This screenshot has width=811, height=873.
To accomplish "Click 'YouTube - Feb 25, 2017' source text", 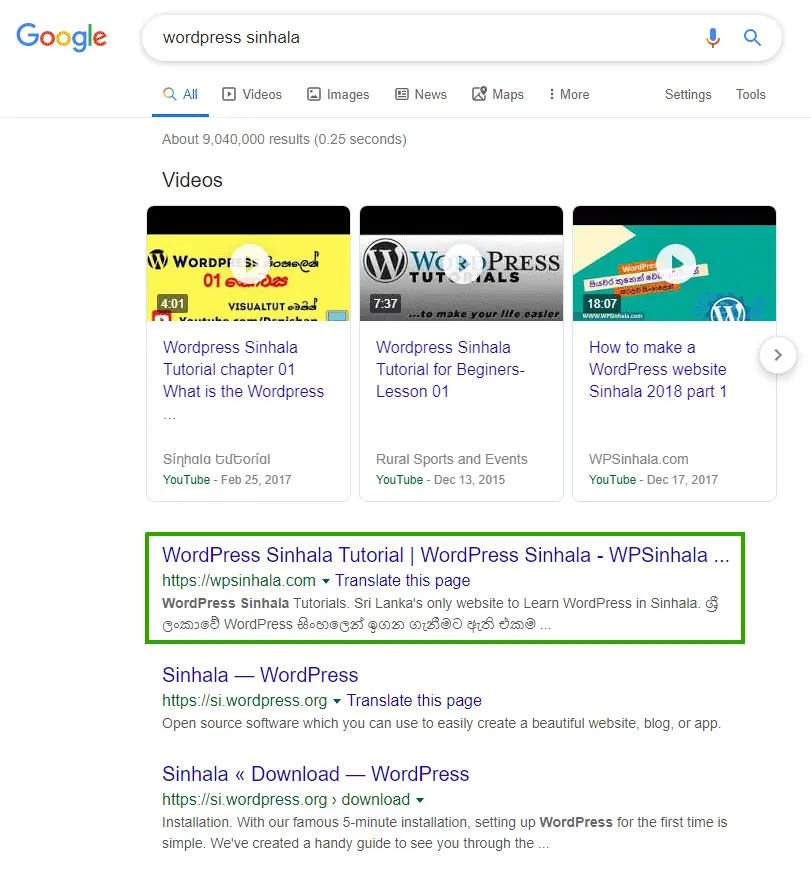I will (227, 479).
